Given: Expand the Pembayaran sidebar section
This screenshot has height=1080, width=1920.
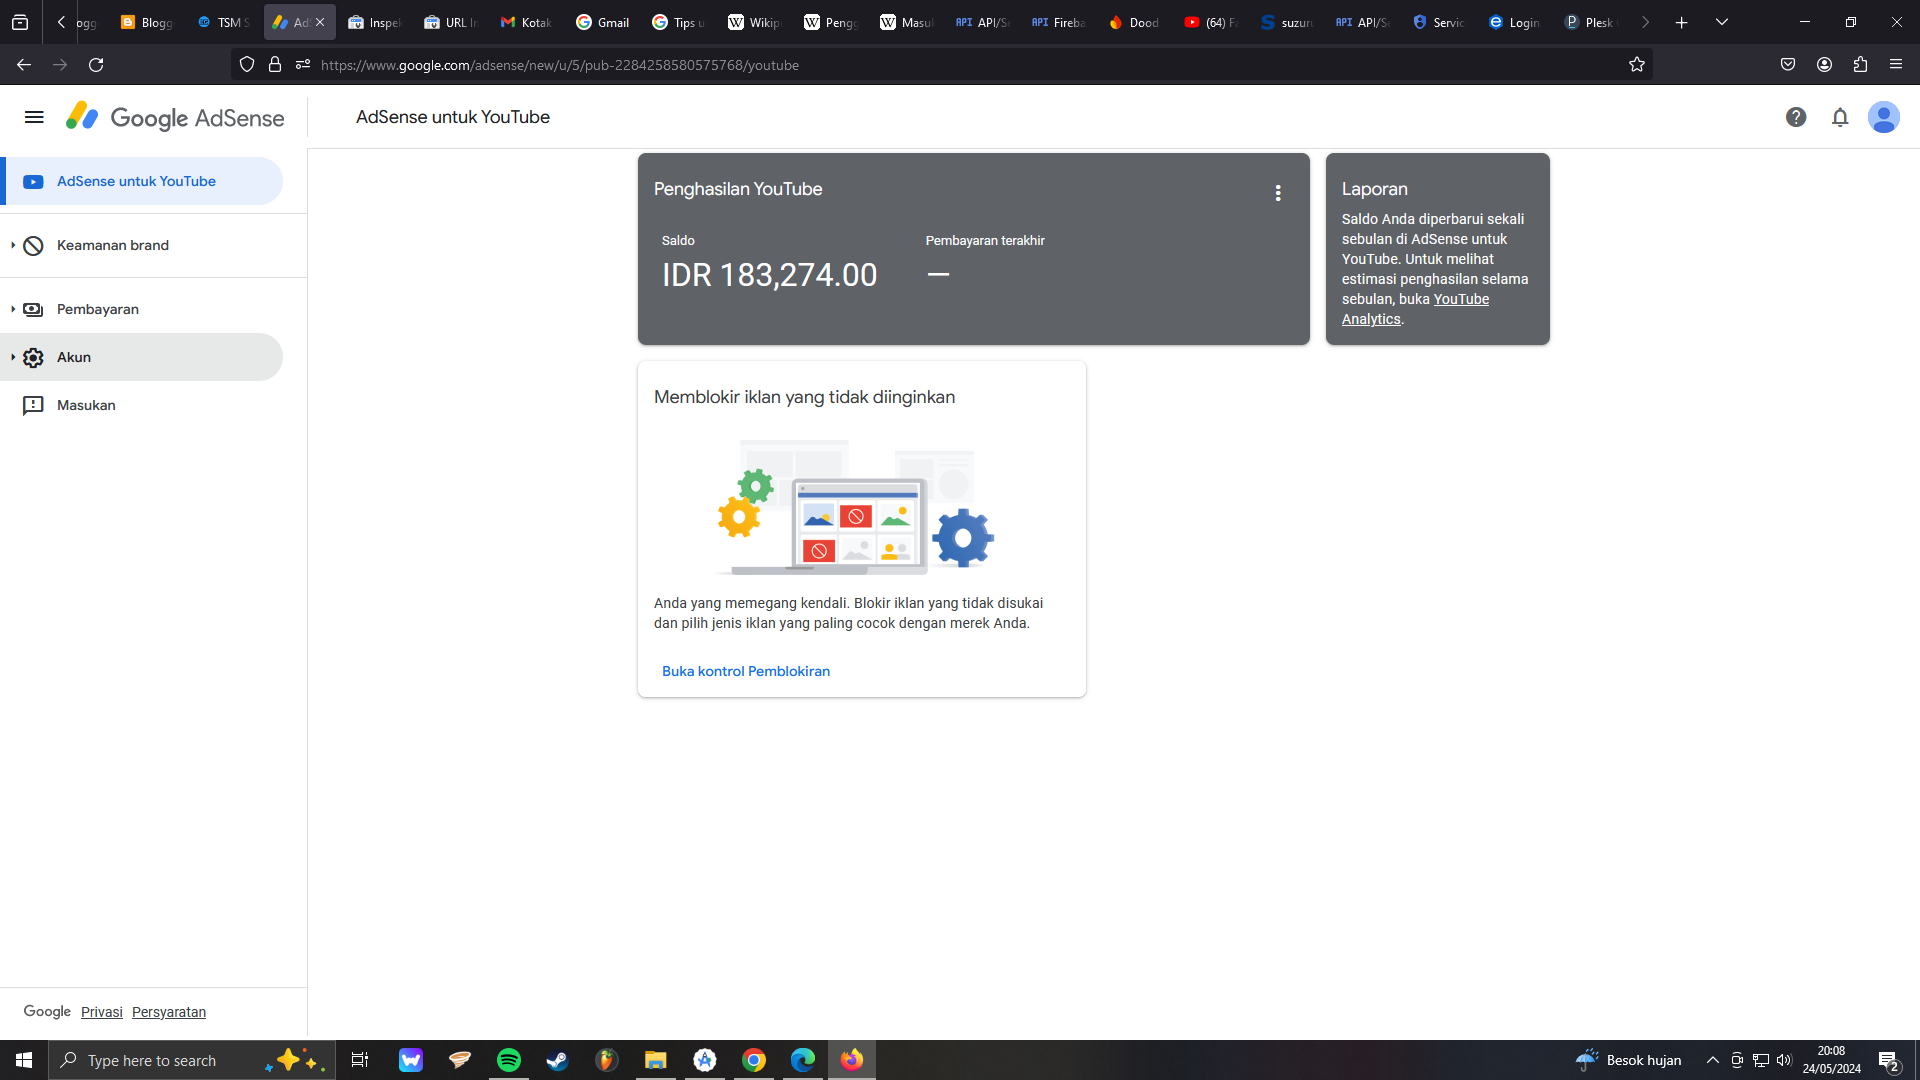Looking at the screenshot, I should coord(97,309).
